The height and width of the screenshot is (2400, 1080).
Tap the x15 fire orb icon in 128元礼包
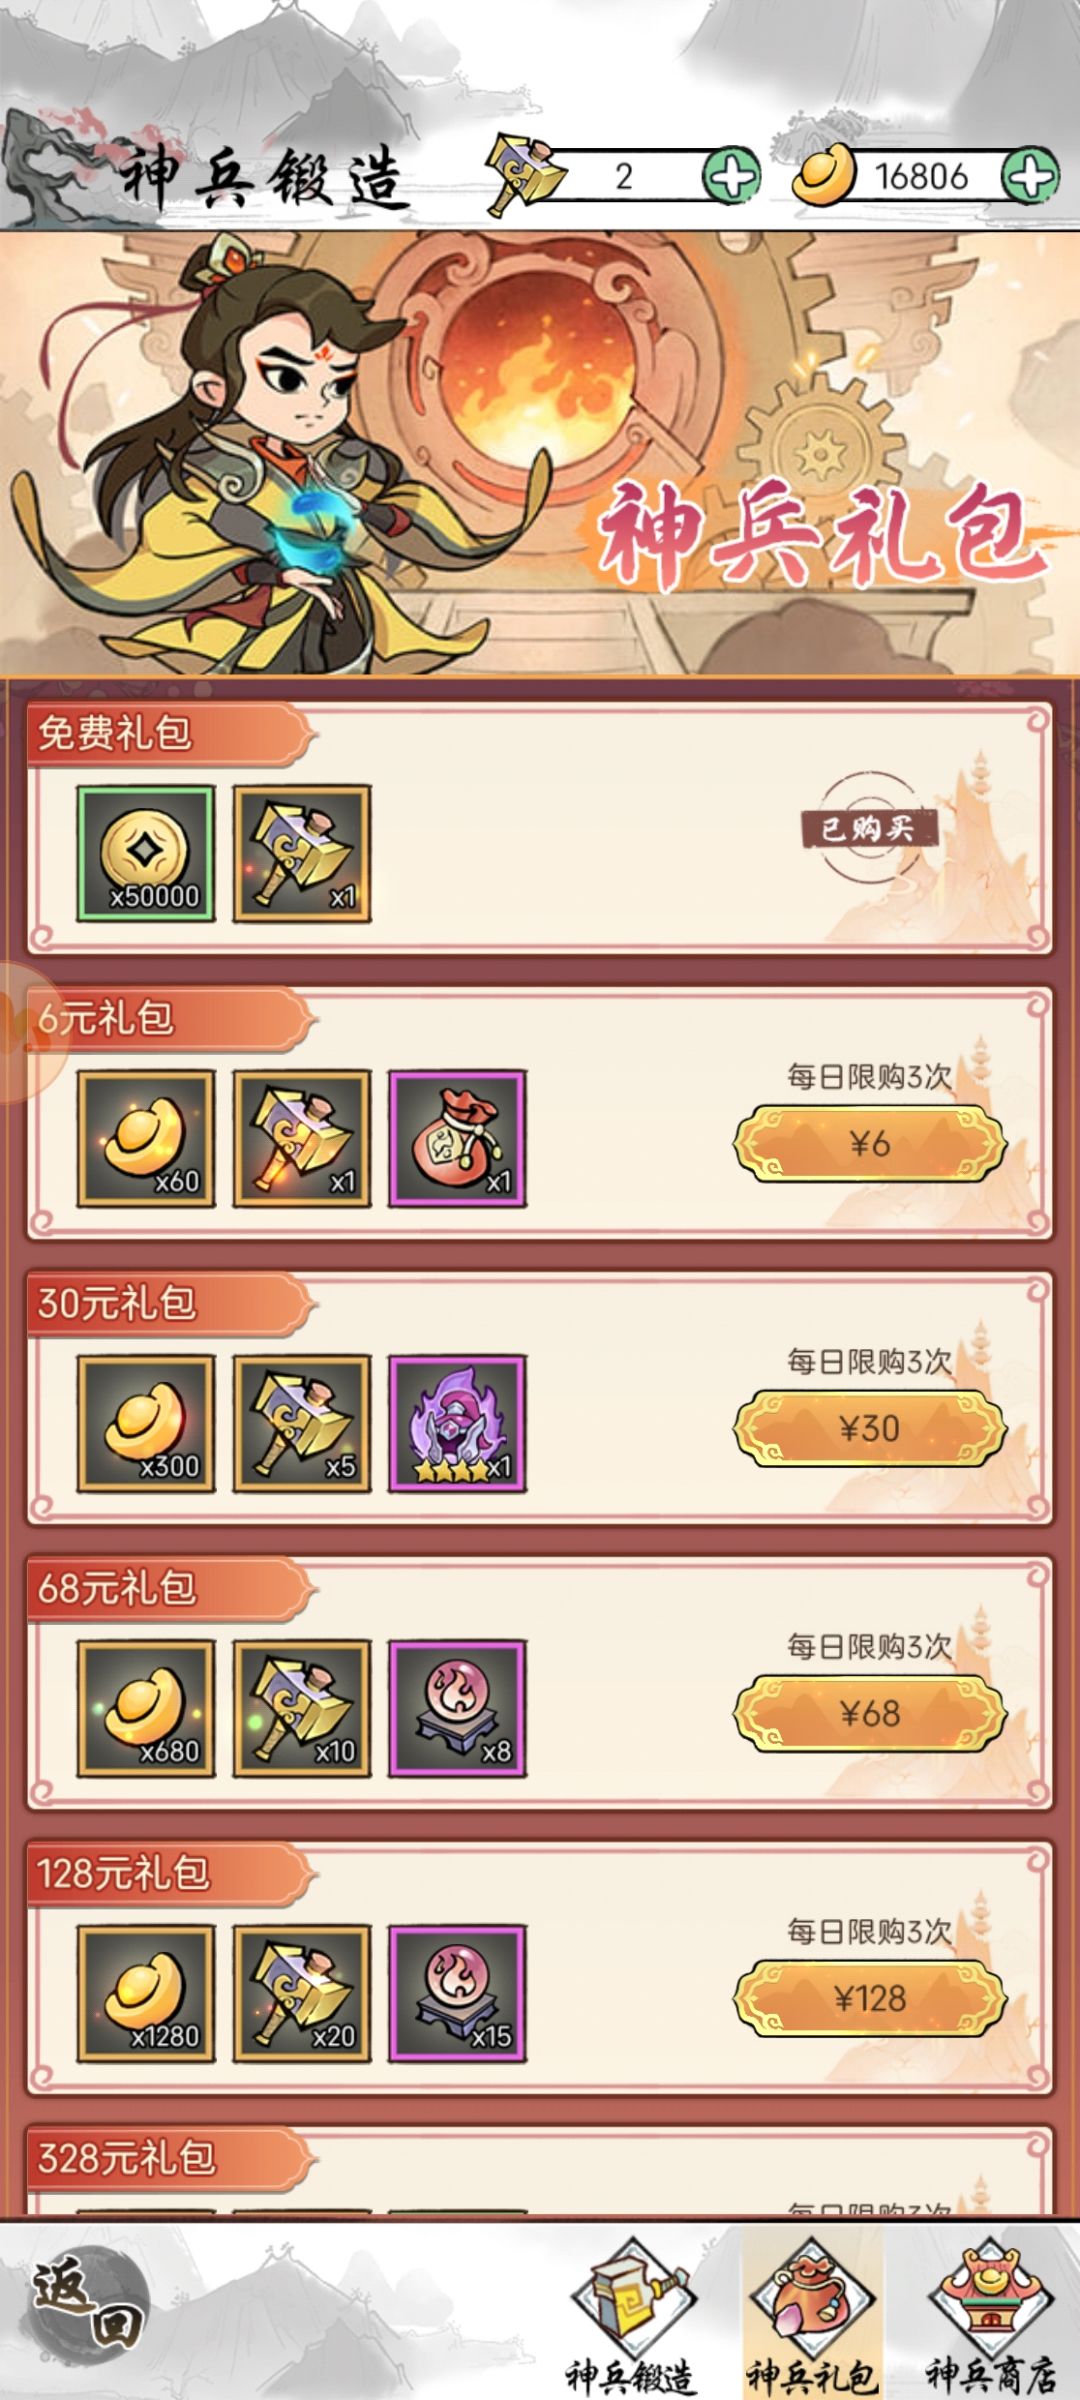(x=457, y=1993)
